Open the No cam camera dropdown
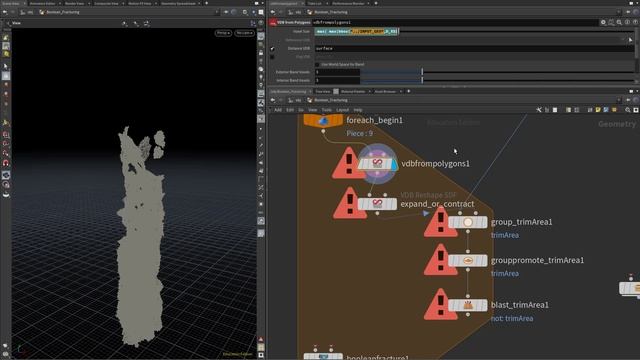 (x=244, y=33)
